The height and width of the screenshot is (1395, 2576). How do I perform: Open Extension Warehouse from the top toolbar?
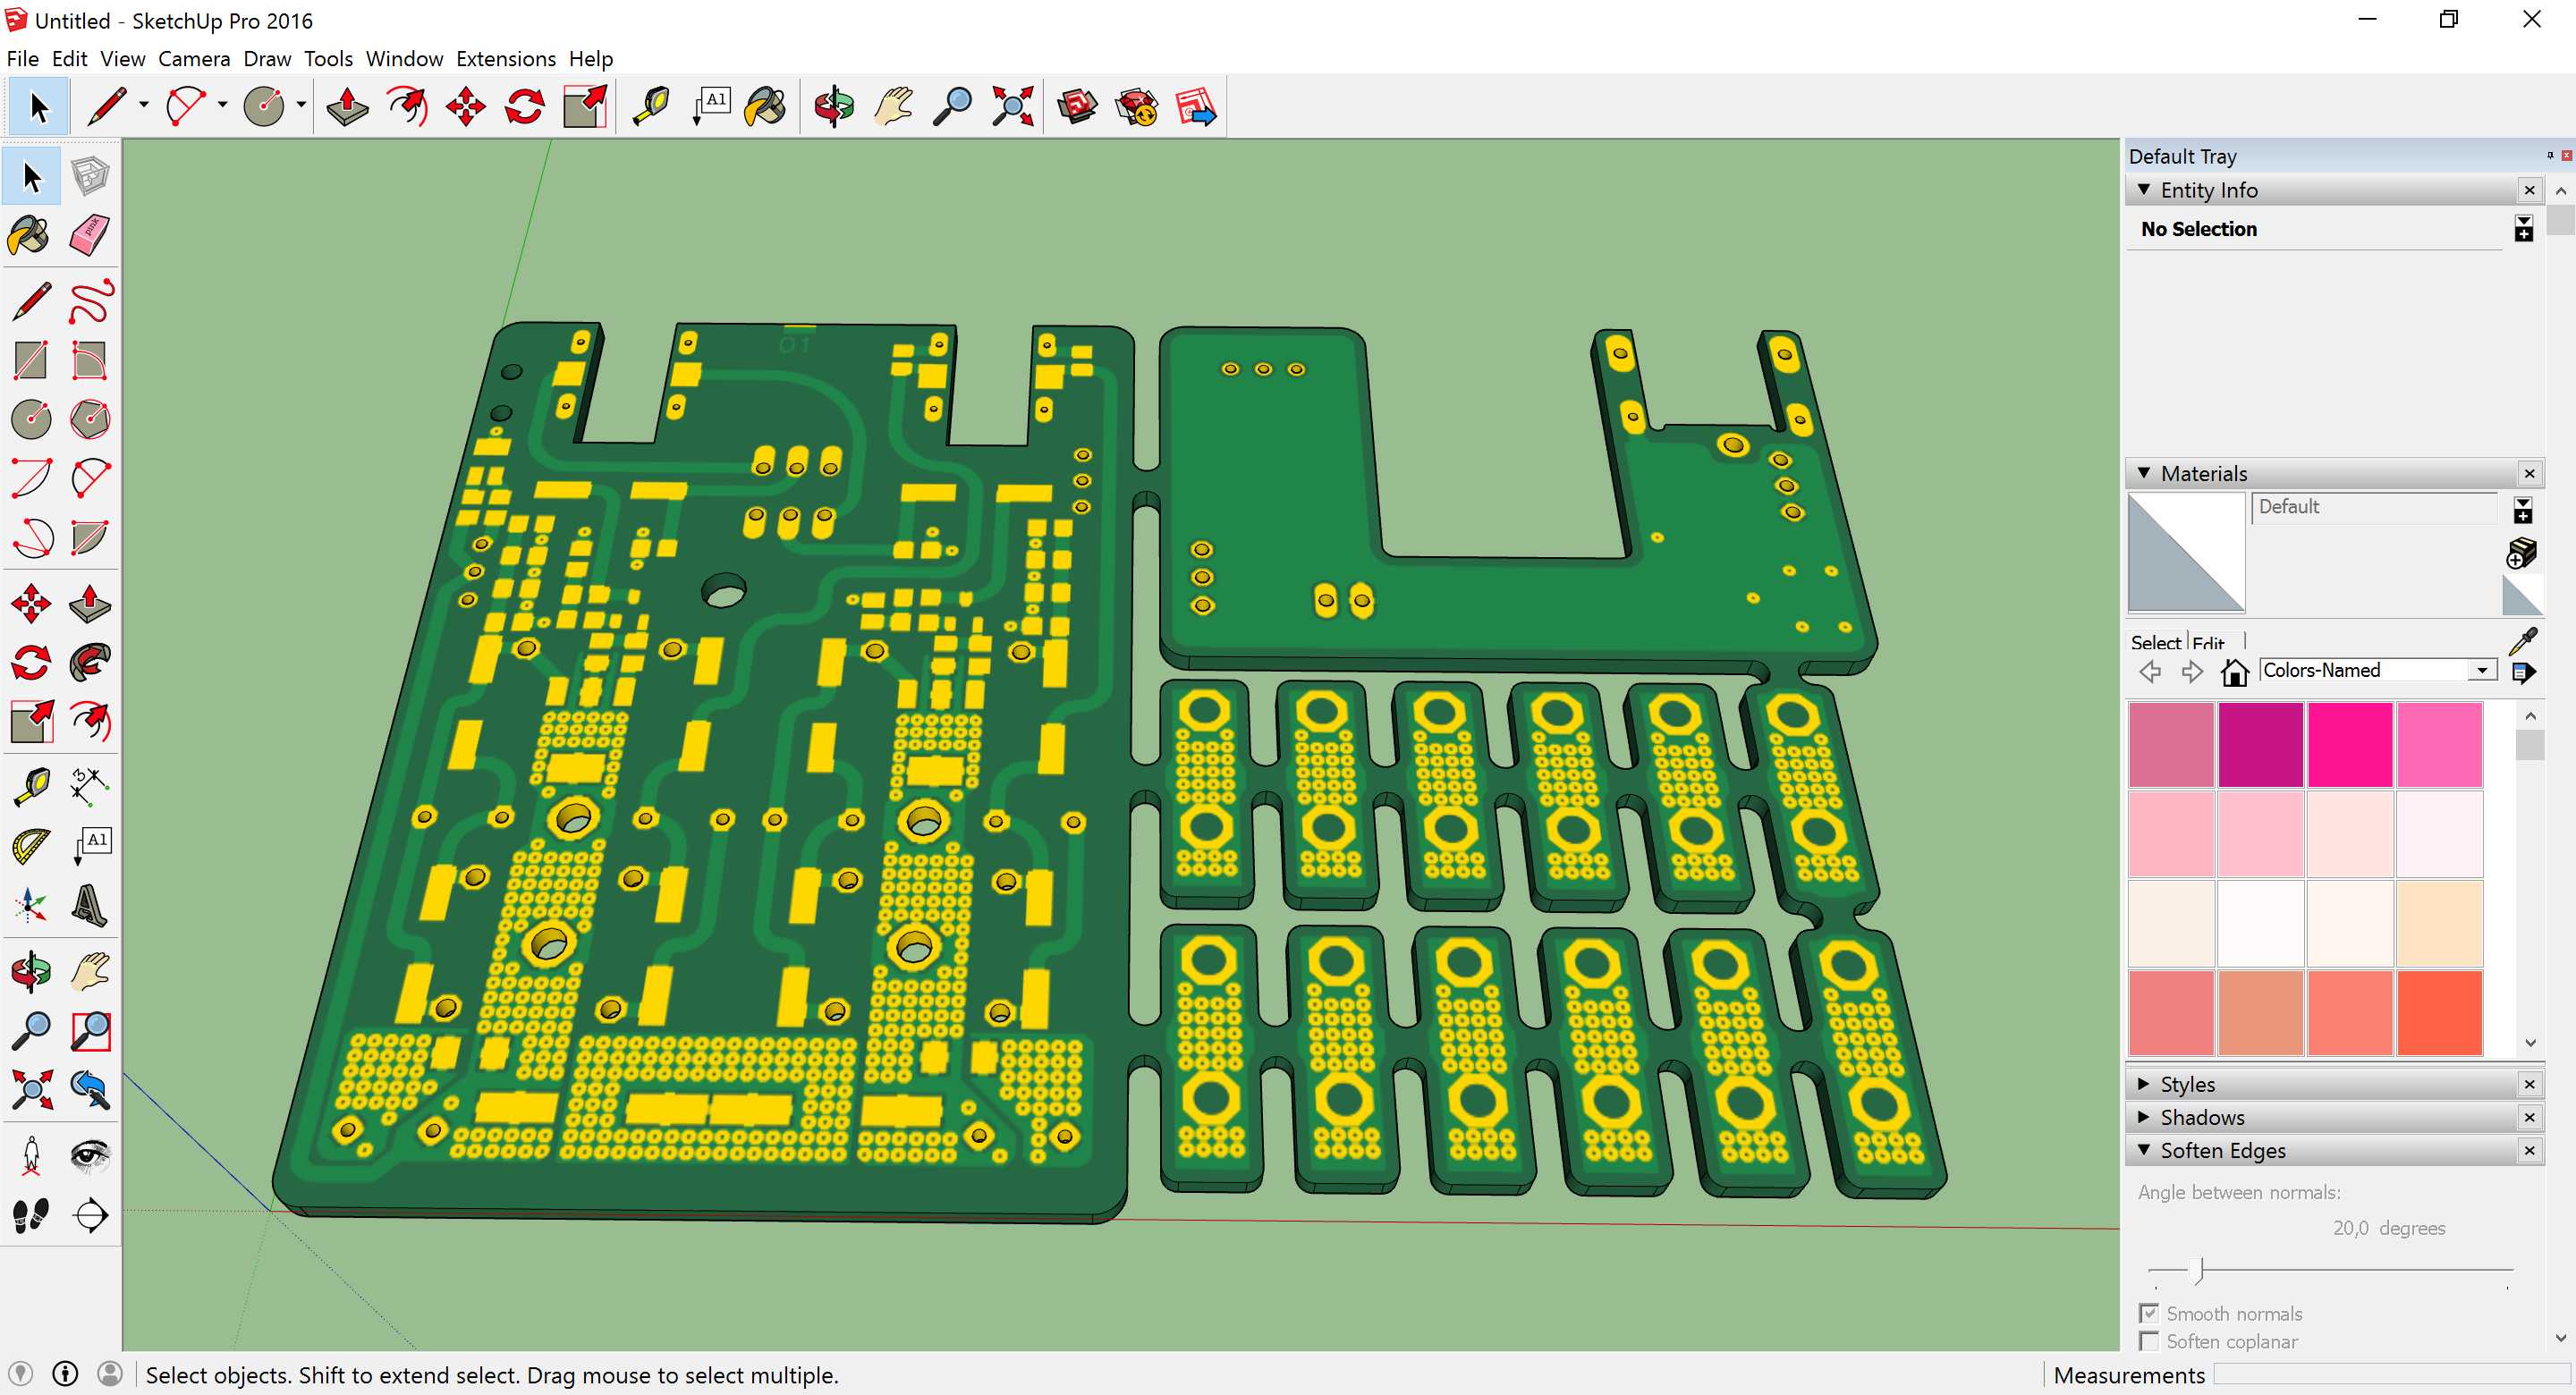click(x=1137, y=106)
